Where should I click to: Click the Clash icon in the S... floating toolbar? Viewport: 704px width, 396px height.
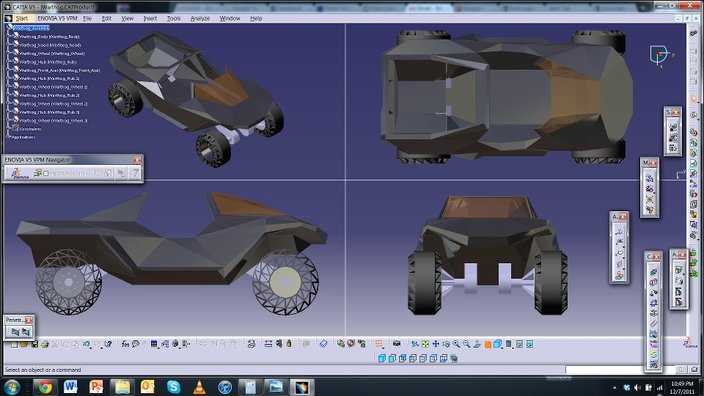point(674,126)
